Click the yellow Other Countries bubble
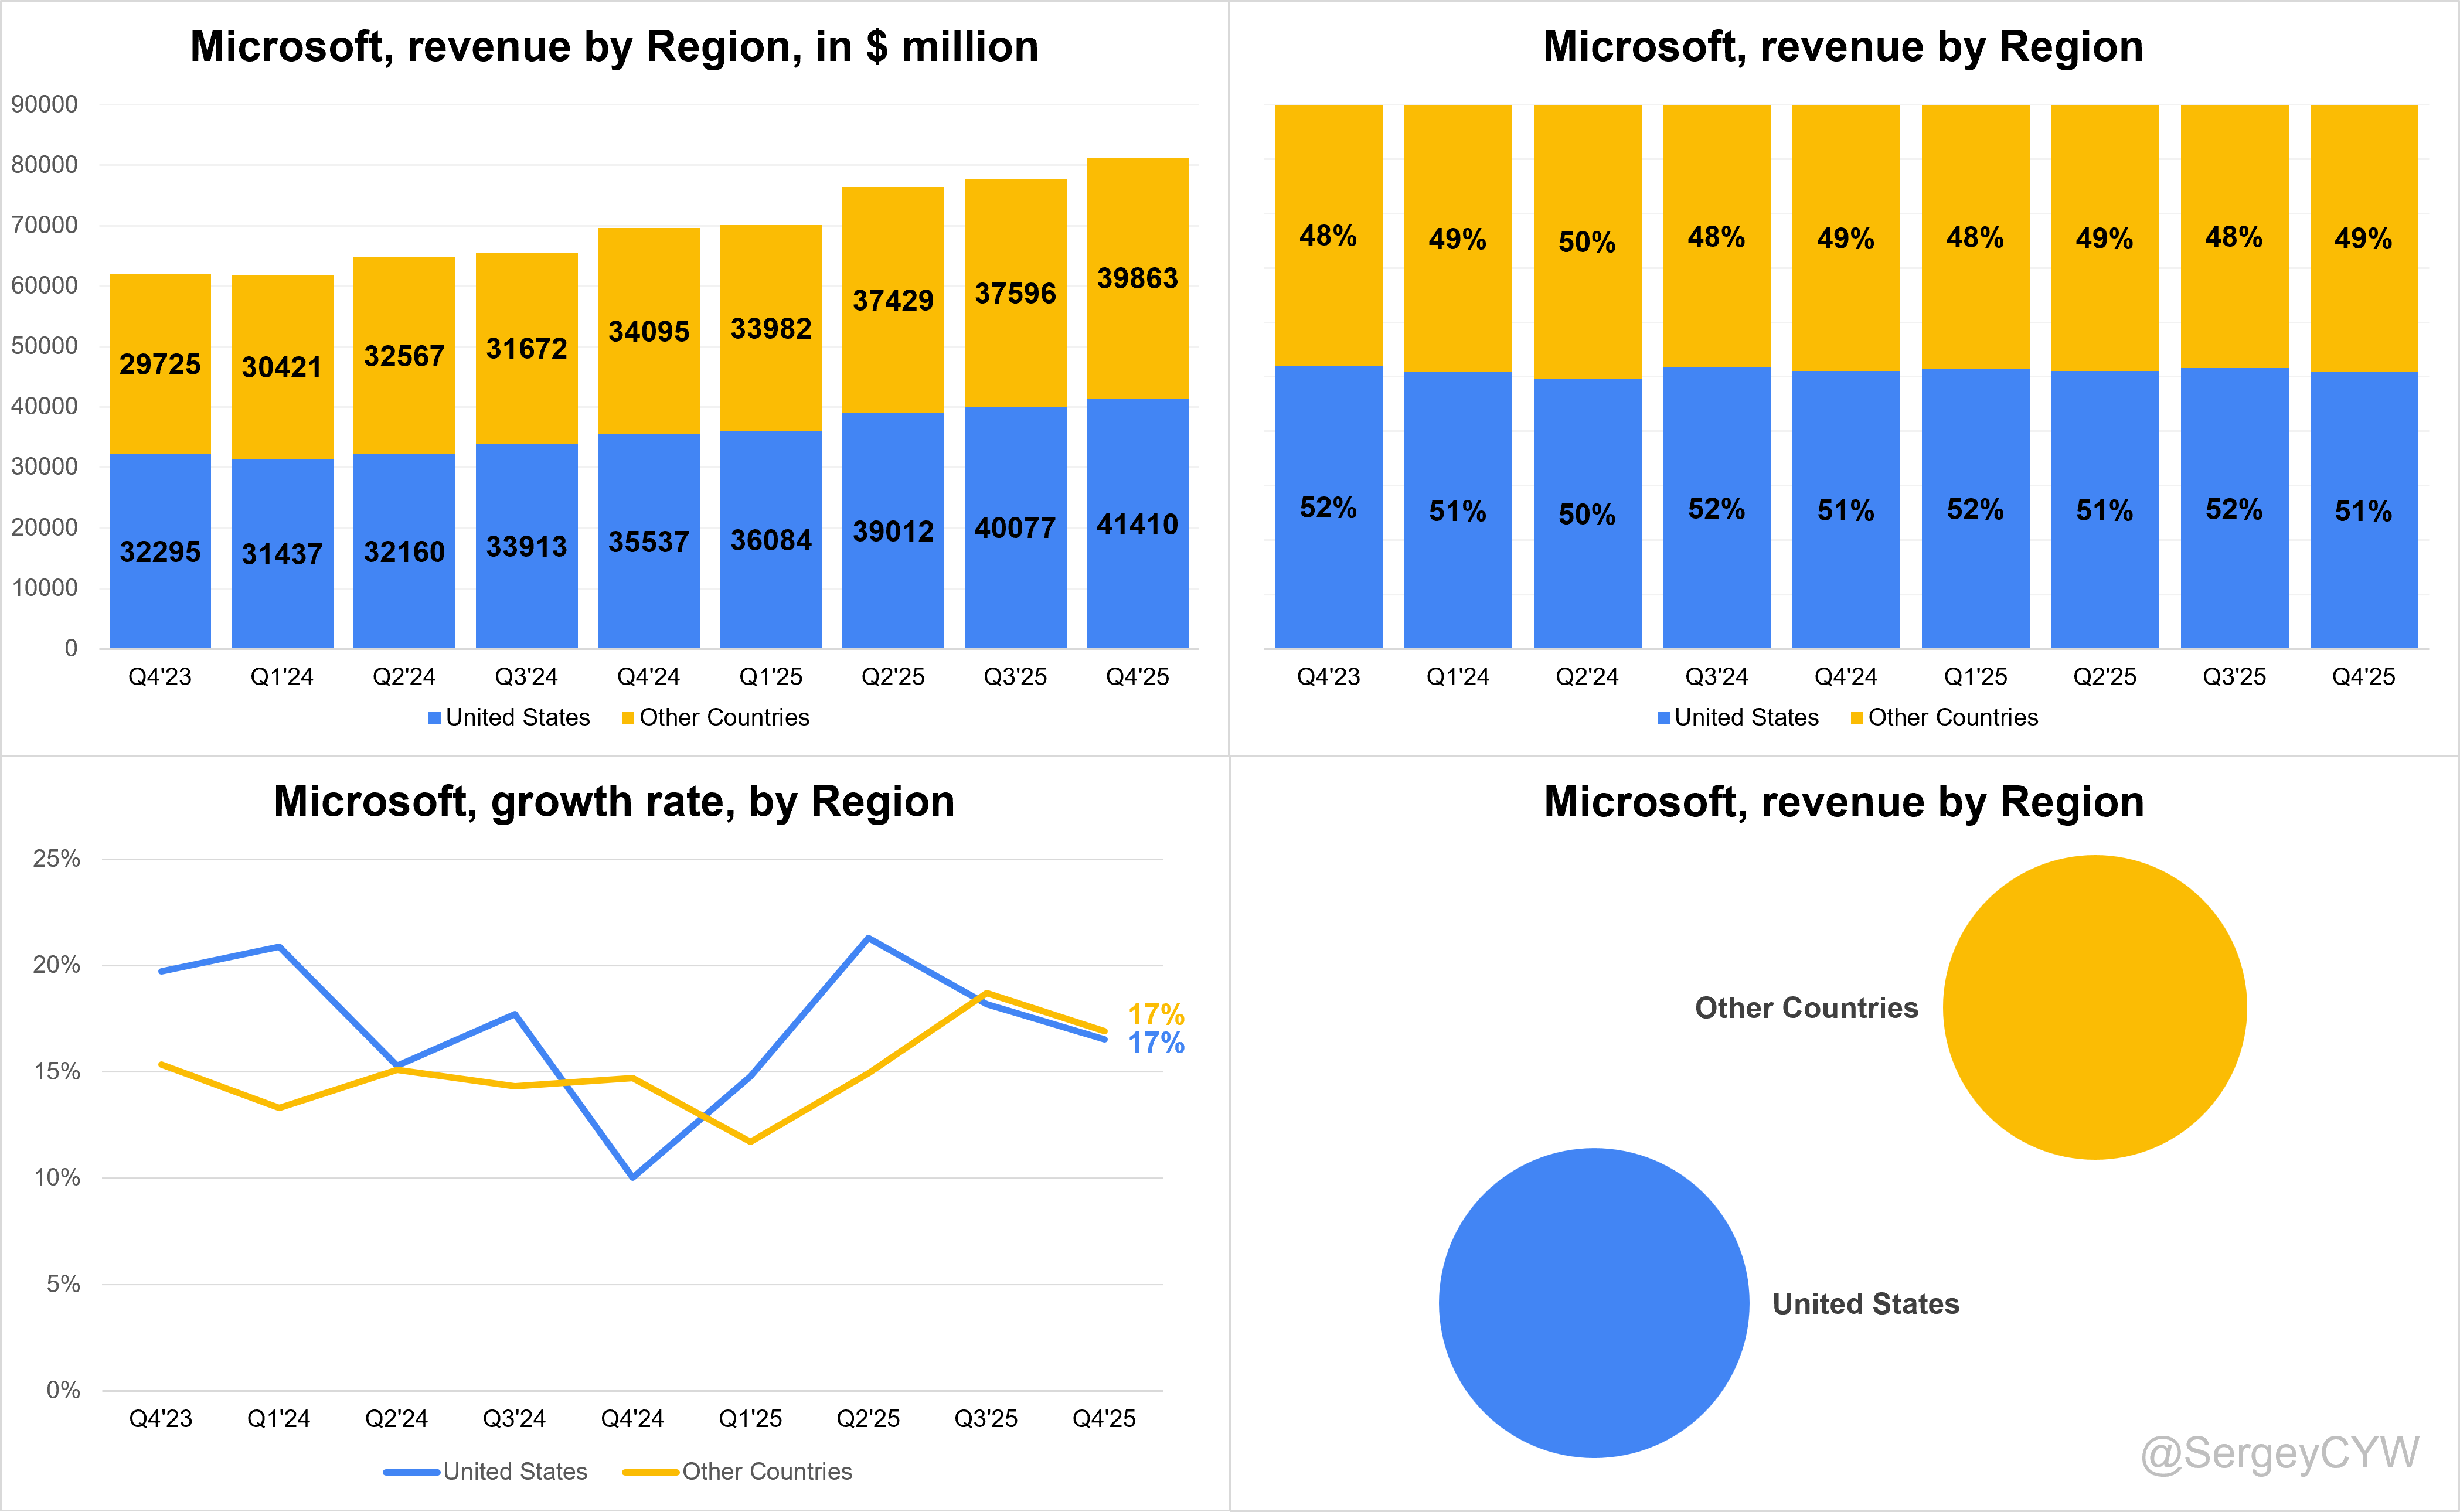Viewport: 2460px width, 1512px height. (2094, 1007)
